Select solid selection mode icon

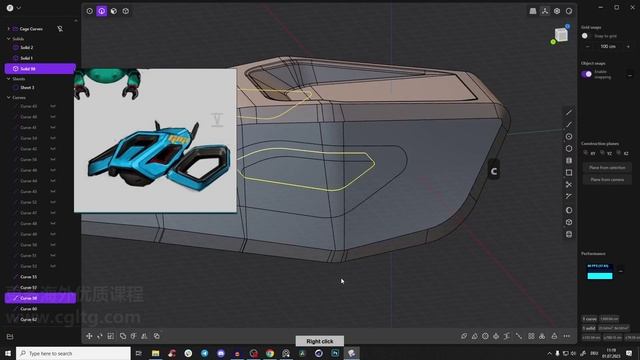(126, 11)
